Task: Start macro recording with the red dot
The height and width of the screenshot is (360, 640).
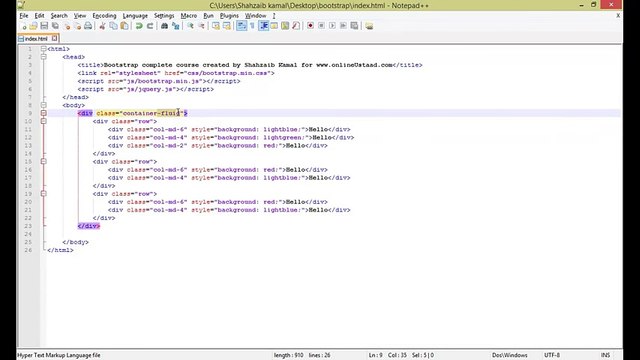Action: (310, 26)
